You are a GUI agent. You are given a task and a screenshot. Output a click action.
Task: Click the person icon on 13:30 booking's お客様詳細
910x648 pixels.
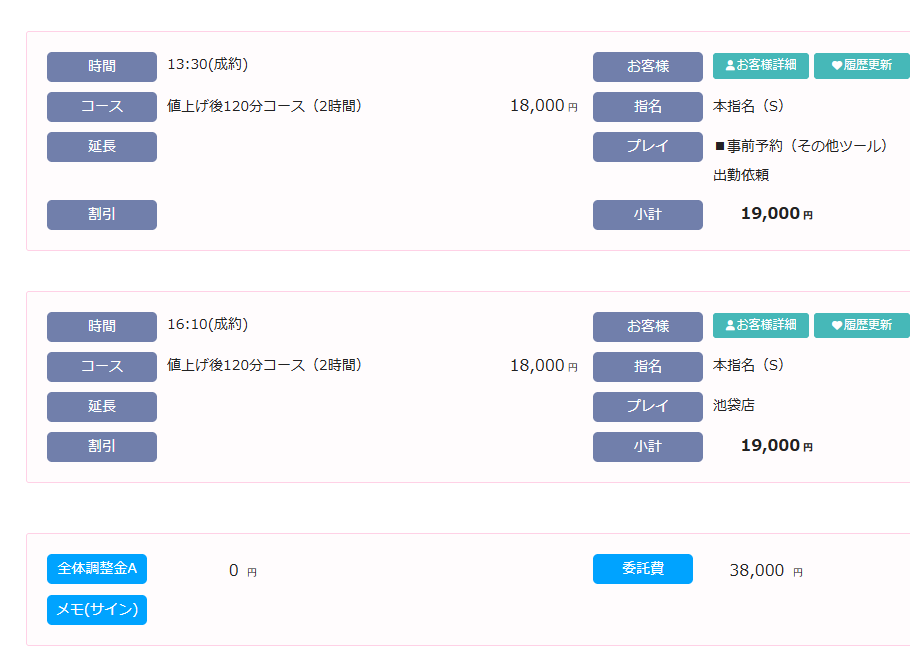(x=730, y=65)
